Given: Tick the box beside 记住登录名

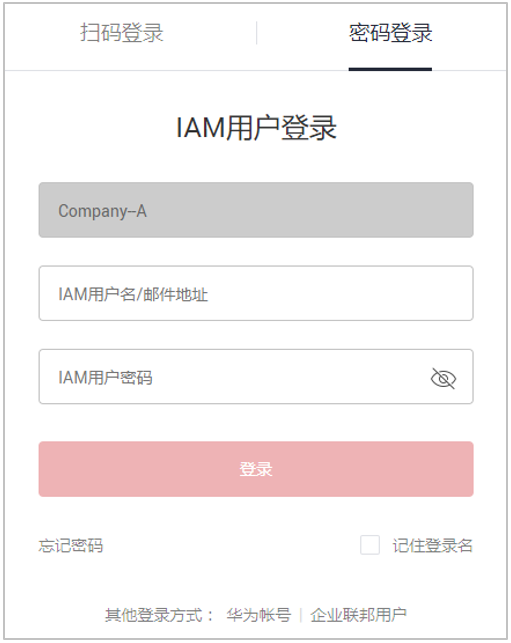Looking at the screenshot, I should tap(370, 545).
